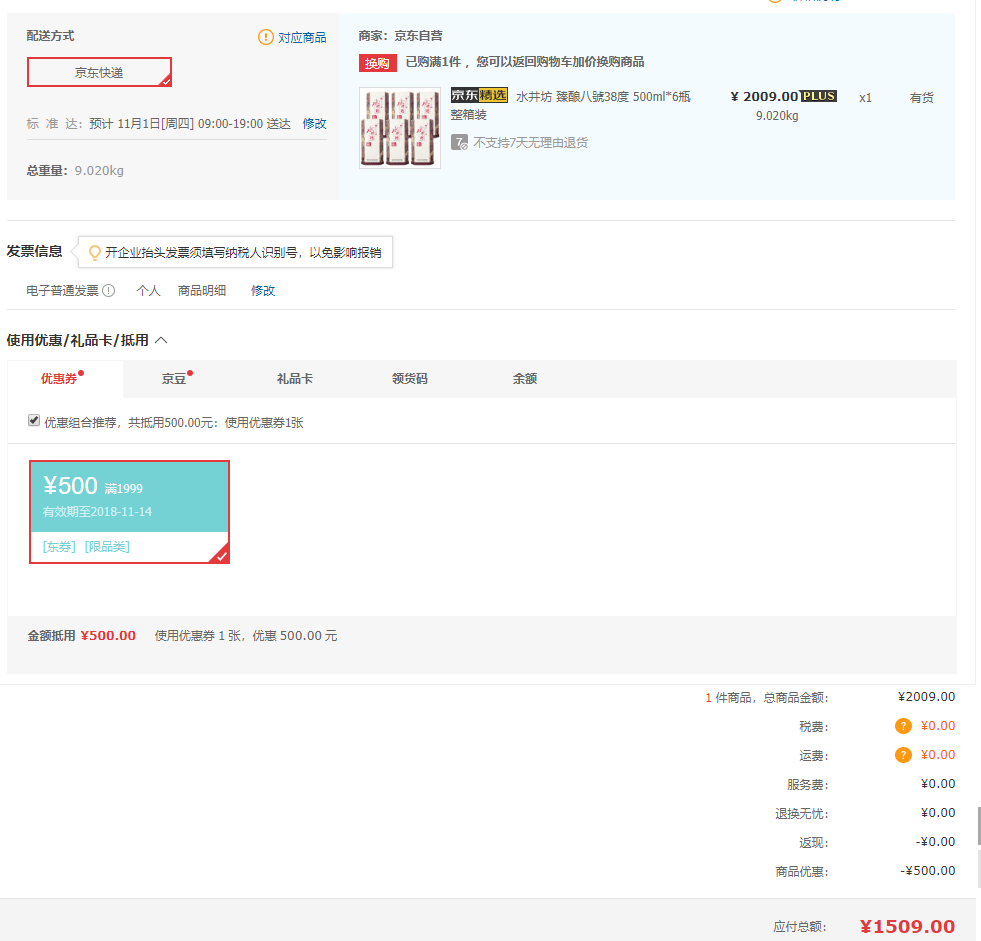Click 修改 to change delivery time
Image resolution: width=981 pixels, height=941 pixels.
(314, 123)
